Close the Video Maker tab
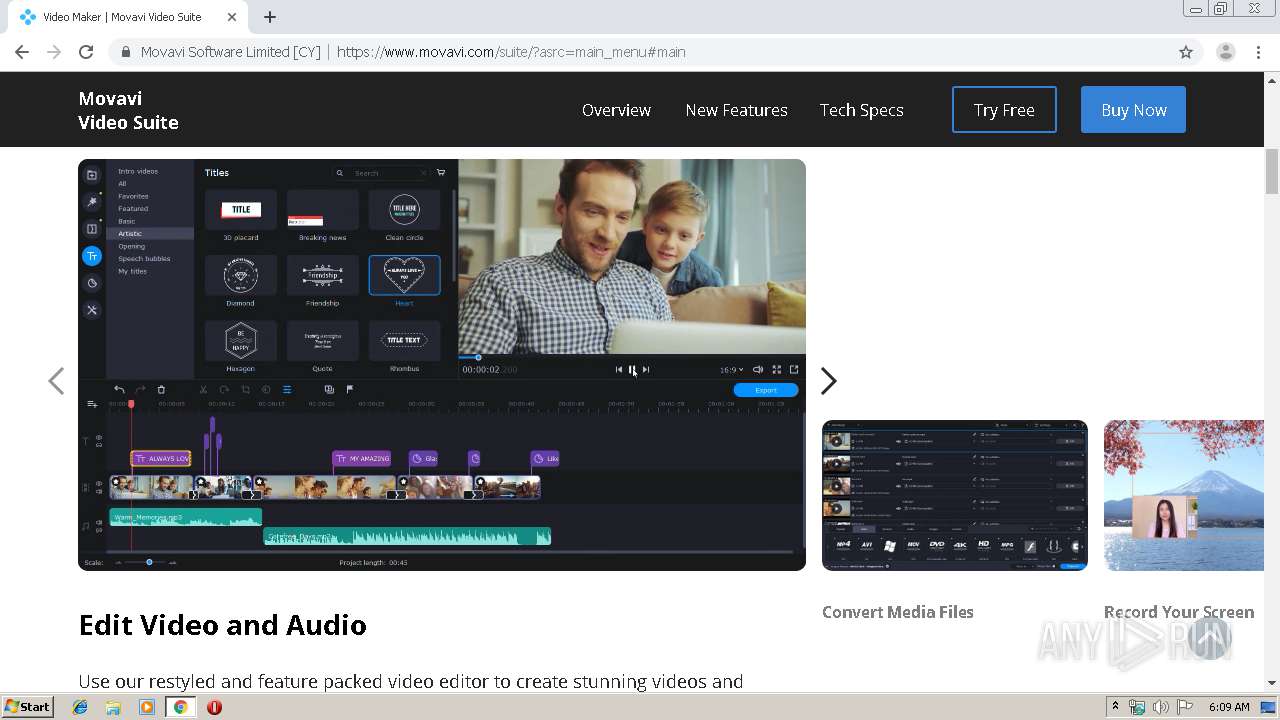 pos(232,17)
